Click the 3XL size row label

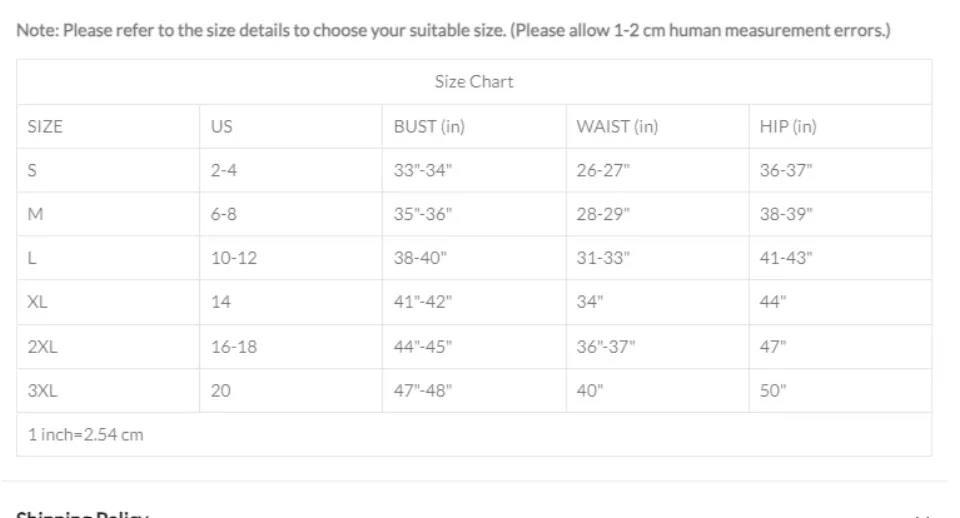point(42,391)
